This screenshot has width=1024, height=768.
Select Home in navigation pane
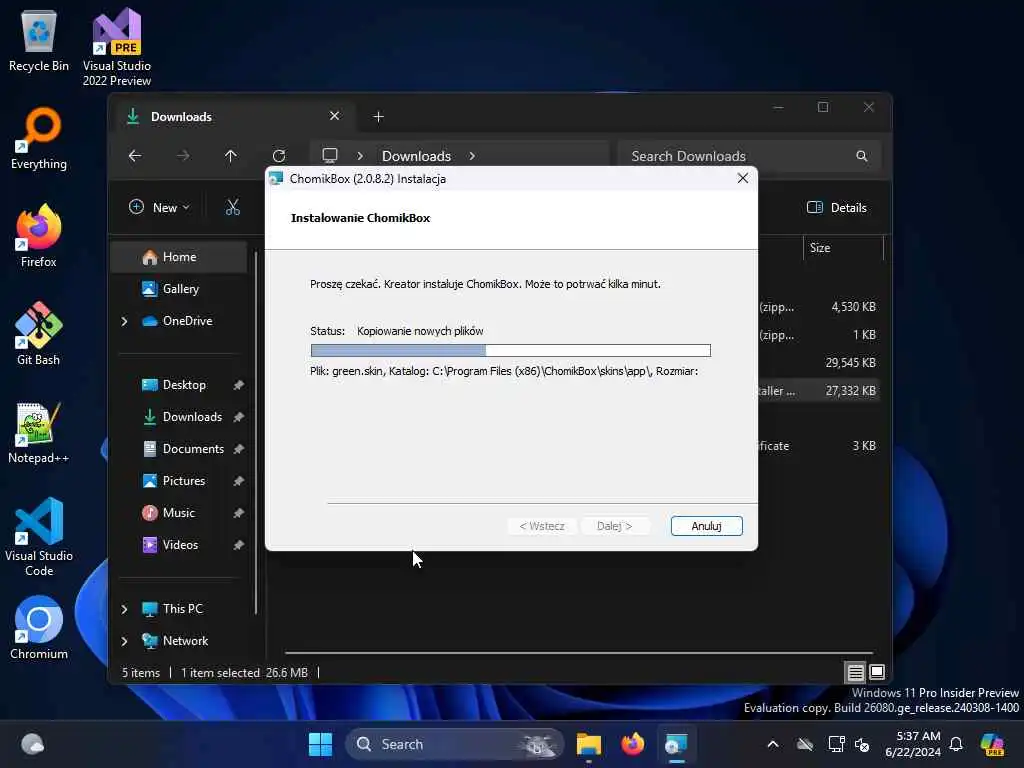(x=179, y=257)
